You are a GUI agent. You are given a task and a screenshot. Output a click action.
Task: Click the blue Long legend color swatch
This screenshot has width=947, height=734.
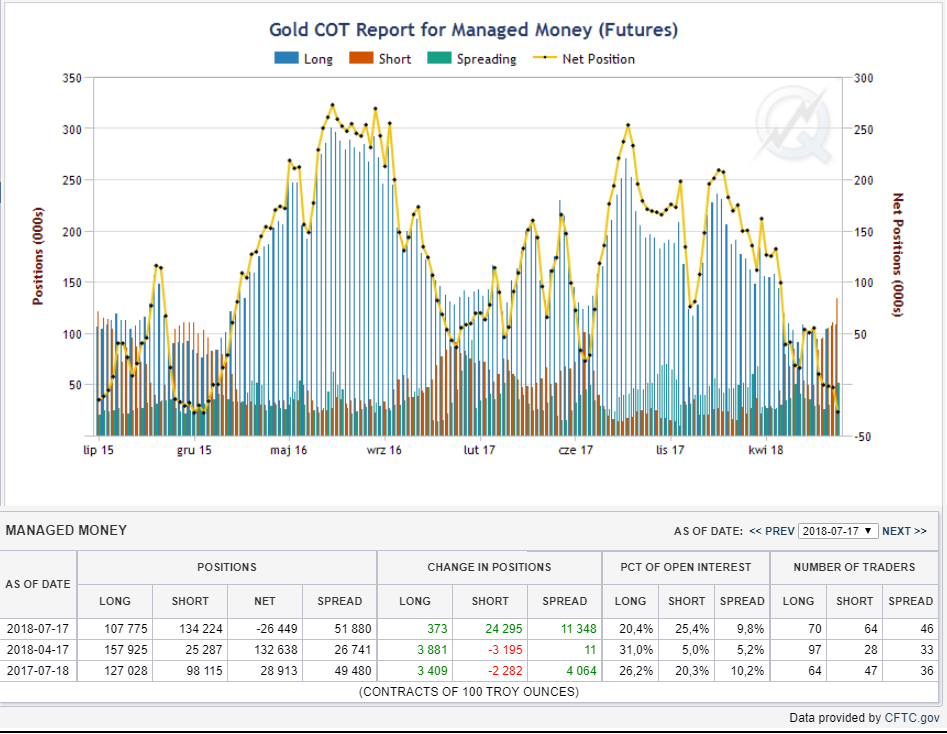pos(286,58)
